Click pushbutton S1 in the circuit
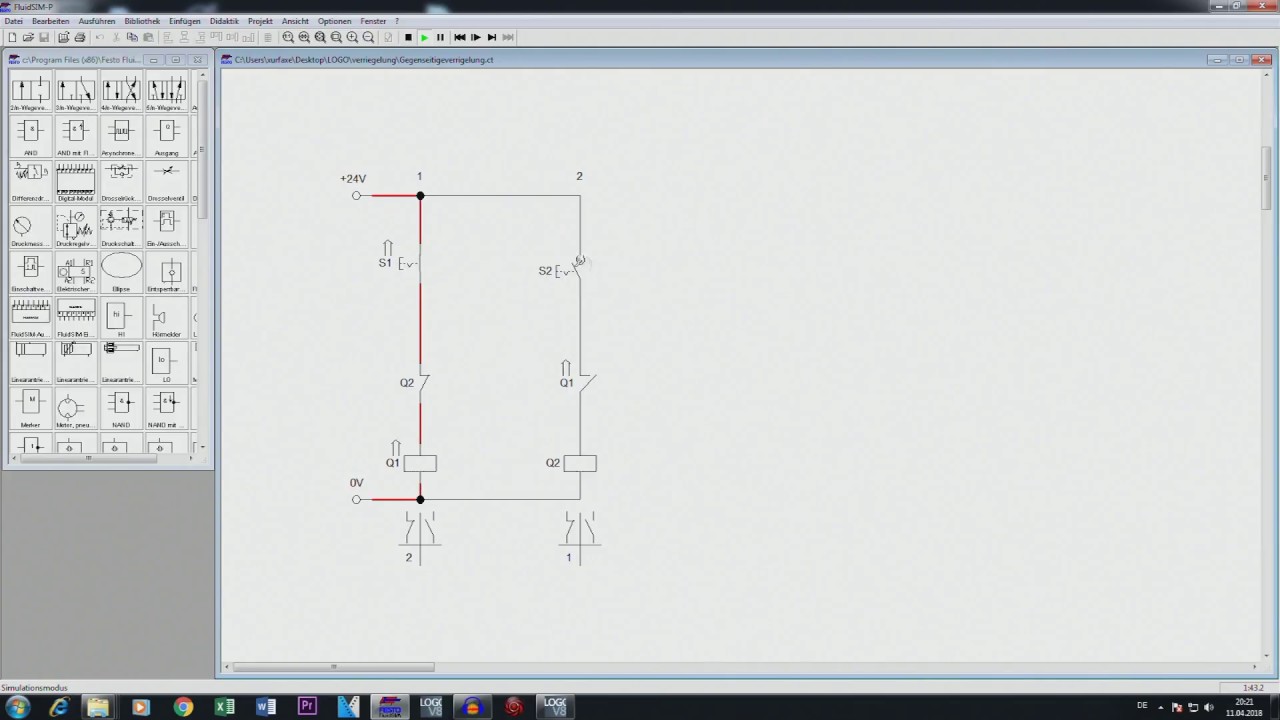 (410, 263)
